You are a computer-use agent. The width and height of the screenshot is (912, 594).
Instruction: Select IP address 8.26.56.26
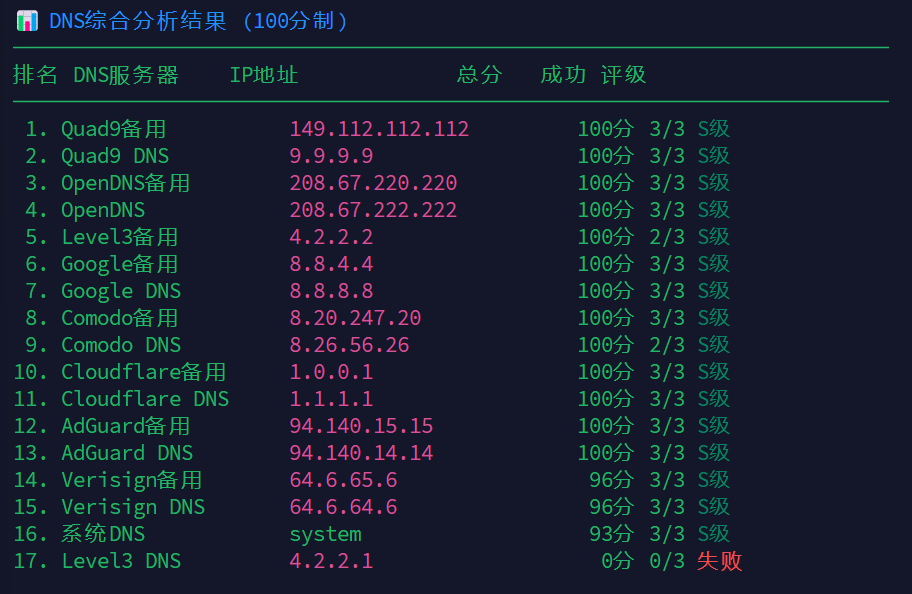350,345
